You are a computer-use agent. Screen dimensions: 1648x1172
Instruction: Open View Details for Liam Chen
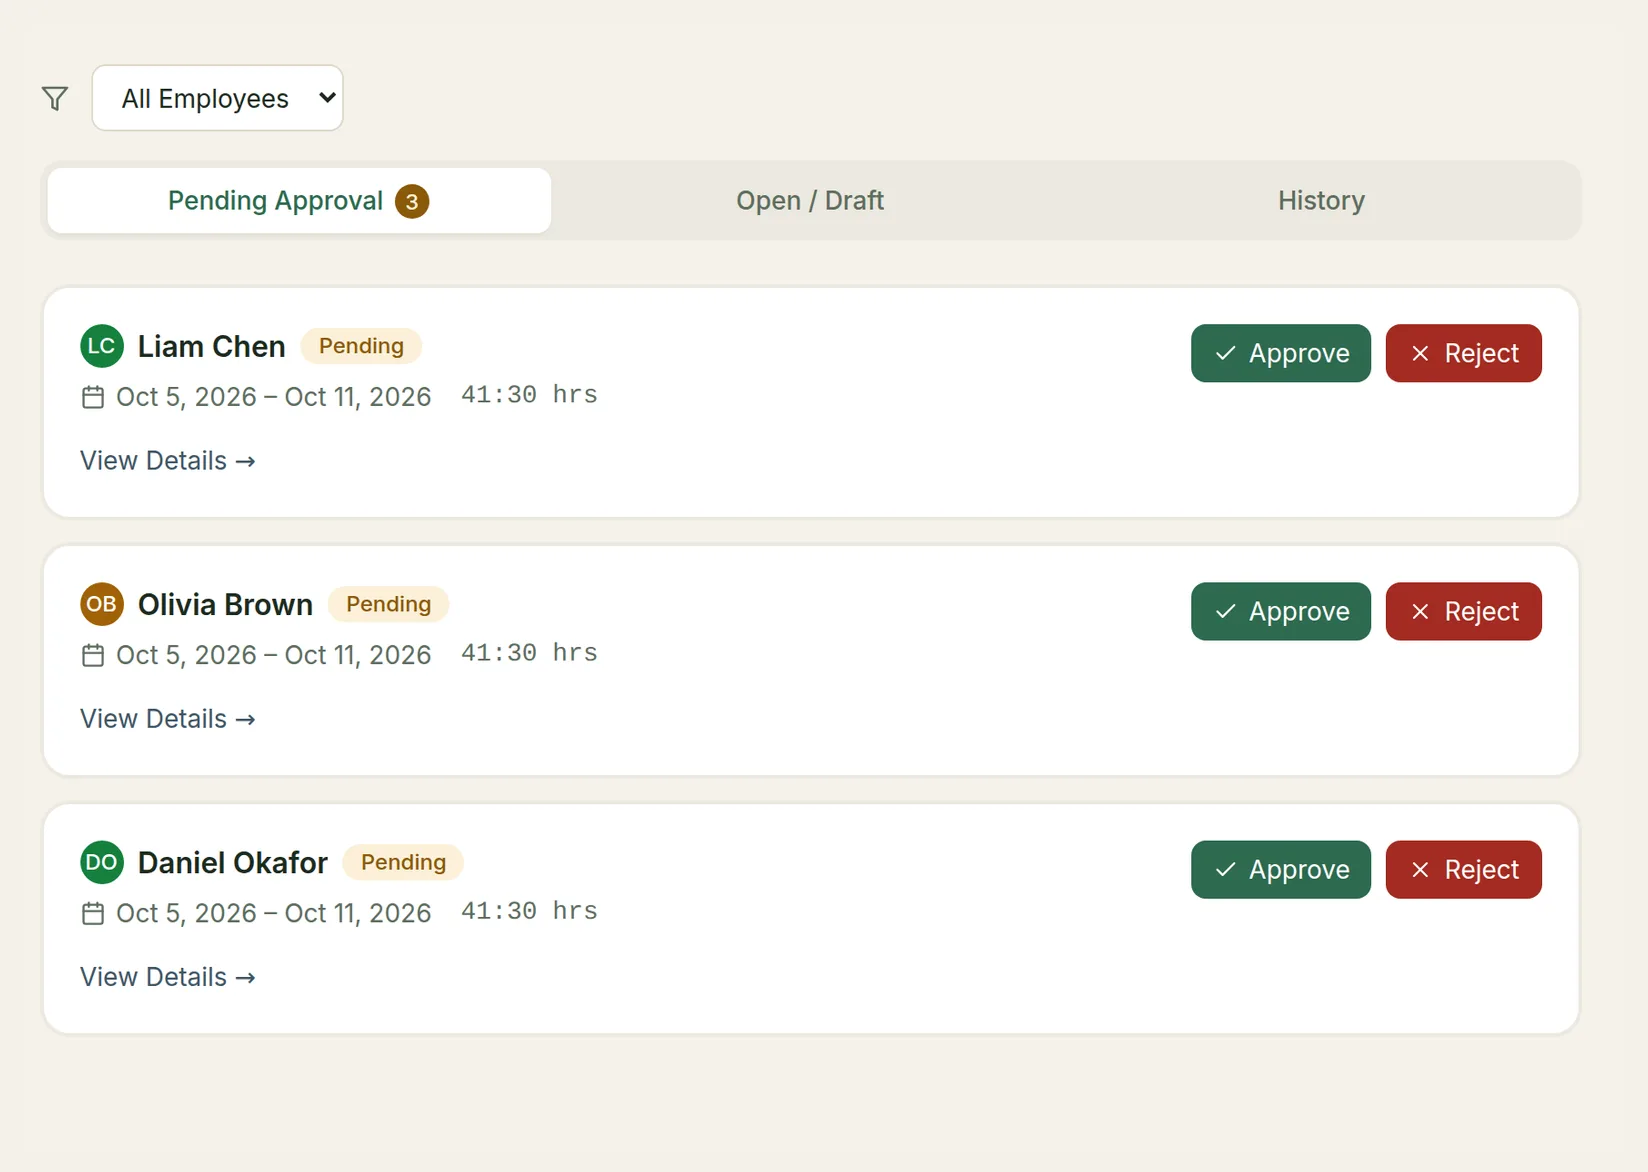168,461
